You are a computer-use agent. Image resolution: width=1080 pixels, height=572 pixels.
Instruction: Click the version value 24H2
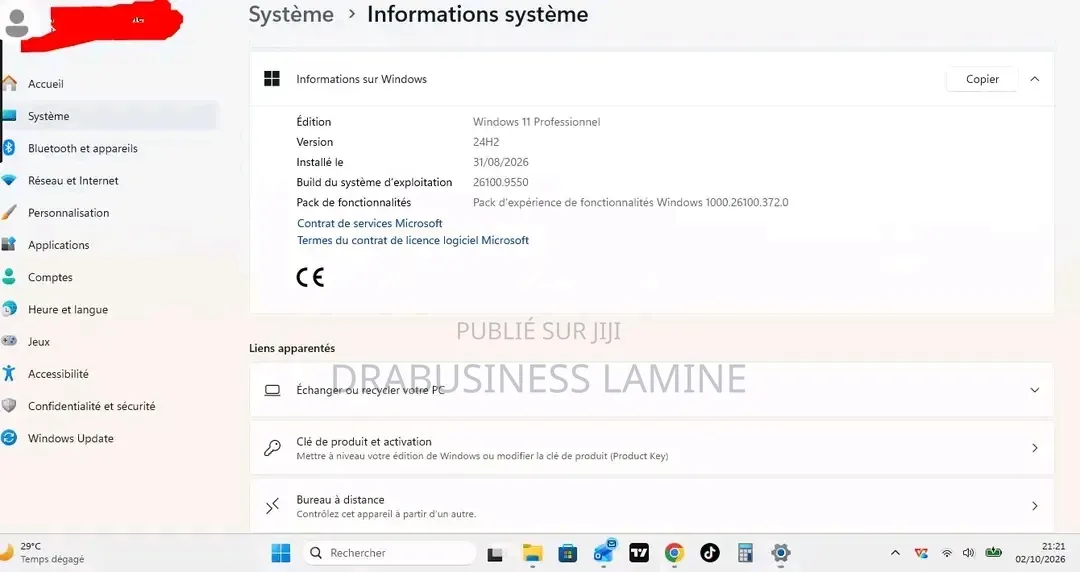[486, 142]
